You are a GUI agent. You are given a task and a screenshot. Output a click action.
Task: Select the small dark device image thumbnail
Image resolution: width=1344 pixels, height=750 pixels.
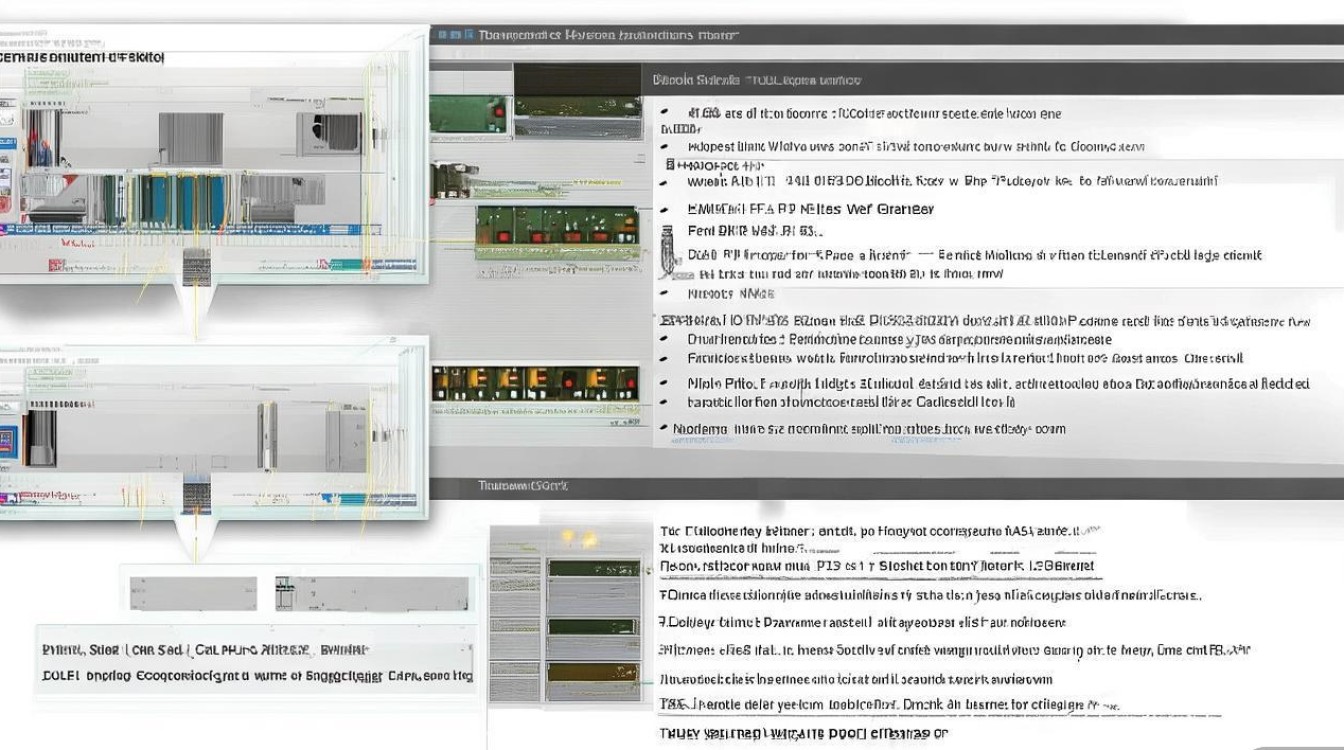pyautogui.click(x=454, y=179)
